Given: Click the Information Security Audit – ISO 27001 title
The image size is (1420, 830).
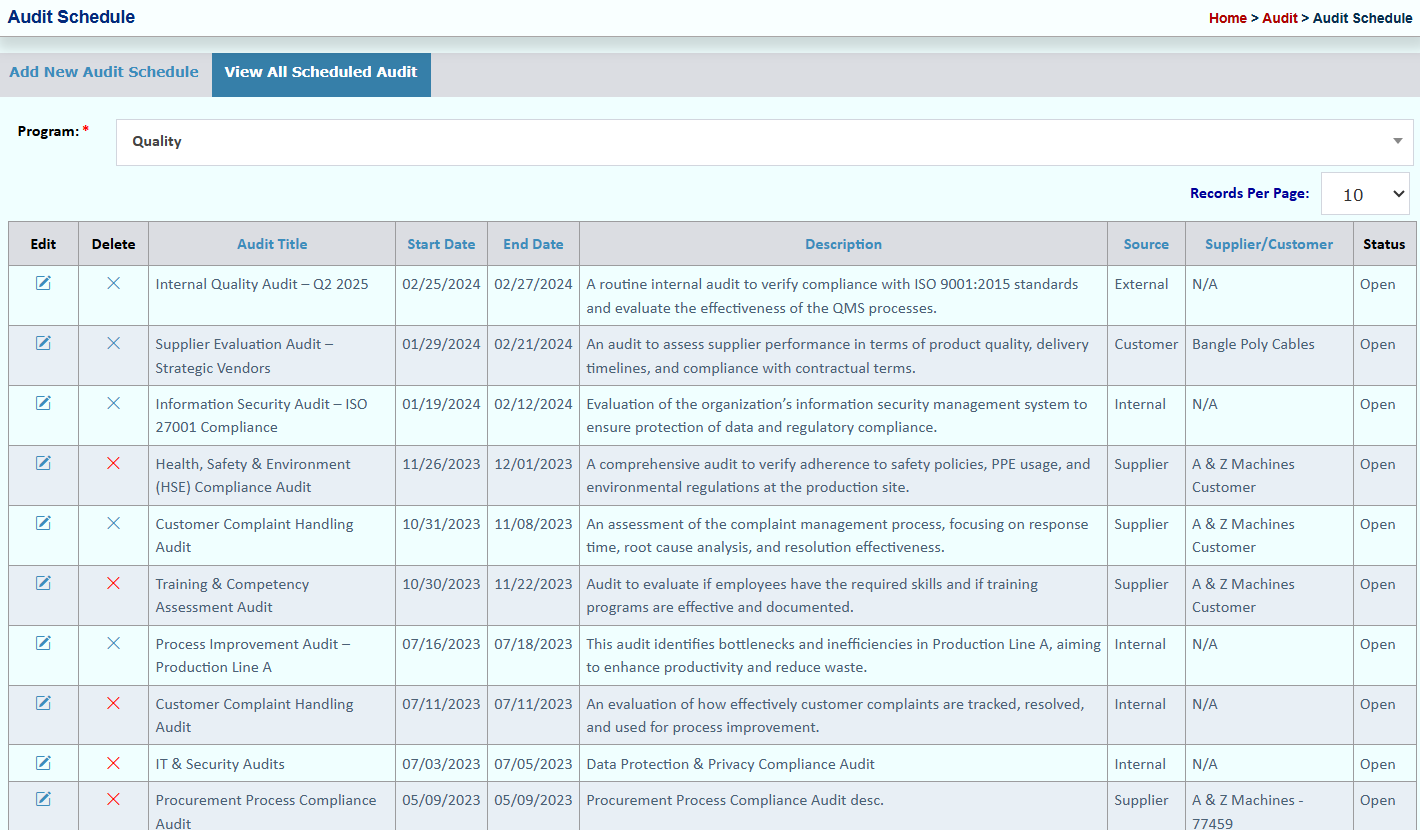Looking at the screenshot, I should click(261, 416).
